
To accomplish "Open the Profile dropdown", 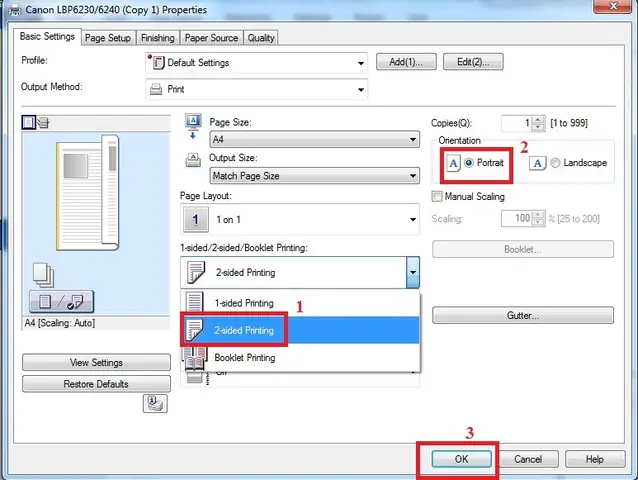I will pyautogui.click(x=256, y=63).
